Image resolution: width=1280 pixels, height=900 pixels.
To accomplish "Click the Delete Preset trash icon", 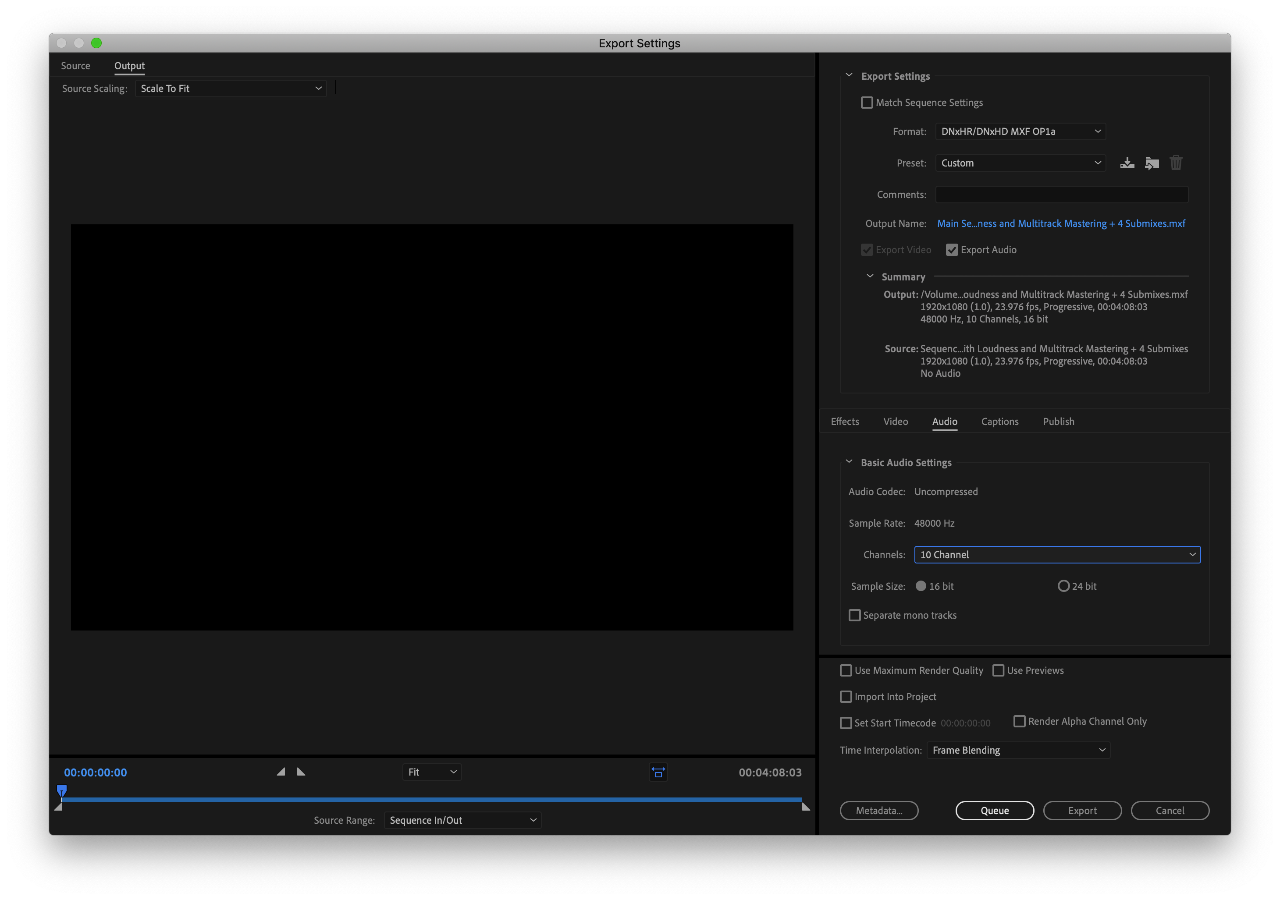I will (1176, 163).
